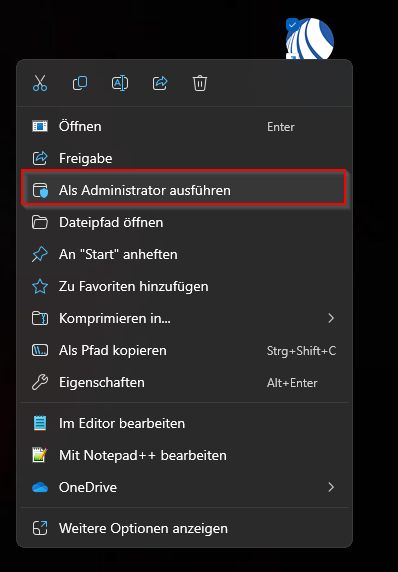Toggle the selection checkbox on the desktop icon
The width and height of the screenshot is (398, 572).
292,24
